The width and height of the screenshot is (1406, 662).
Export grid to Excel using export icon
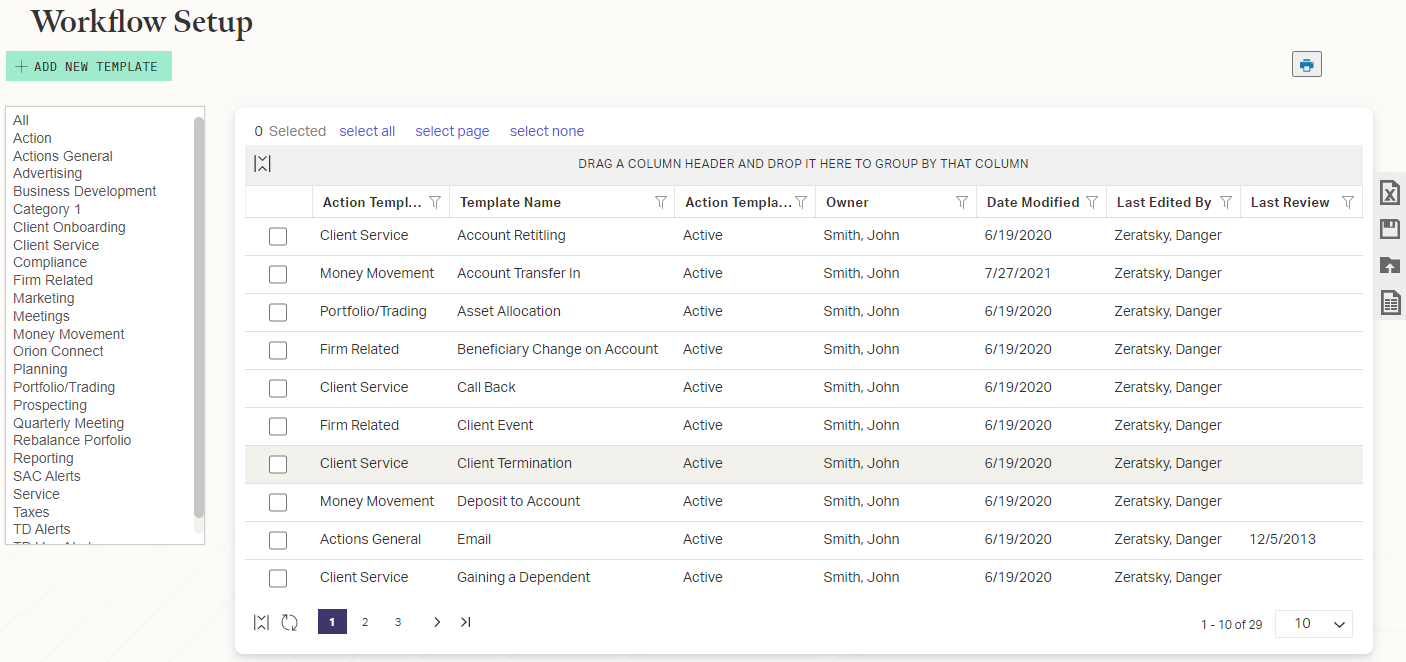coord(1389,192)
